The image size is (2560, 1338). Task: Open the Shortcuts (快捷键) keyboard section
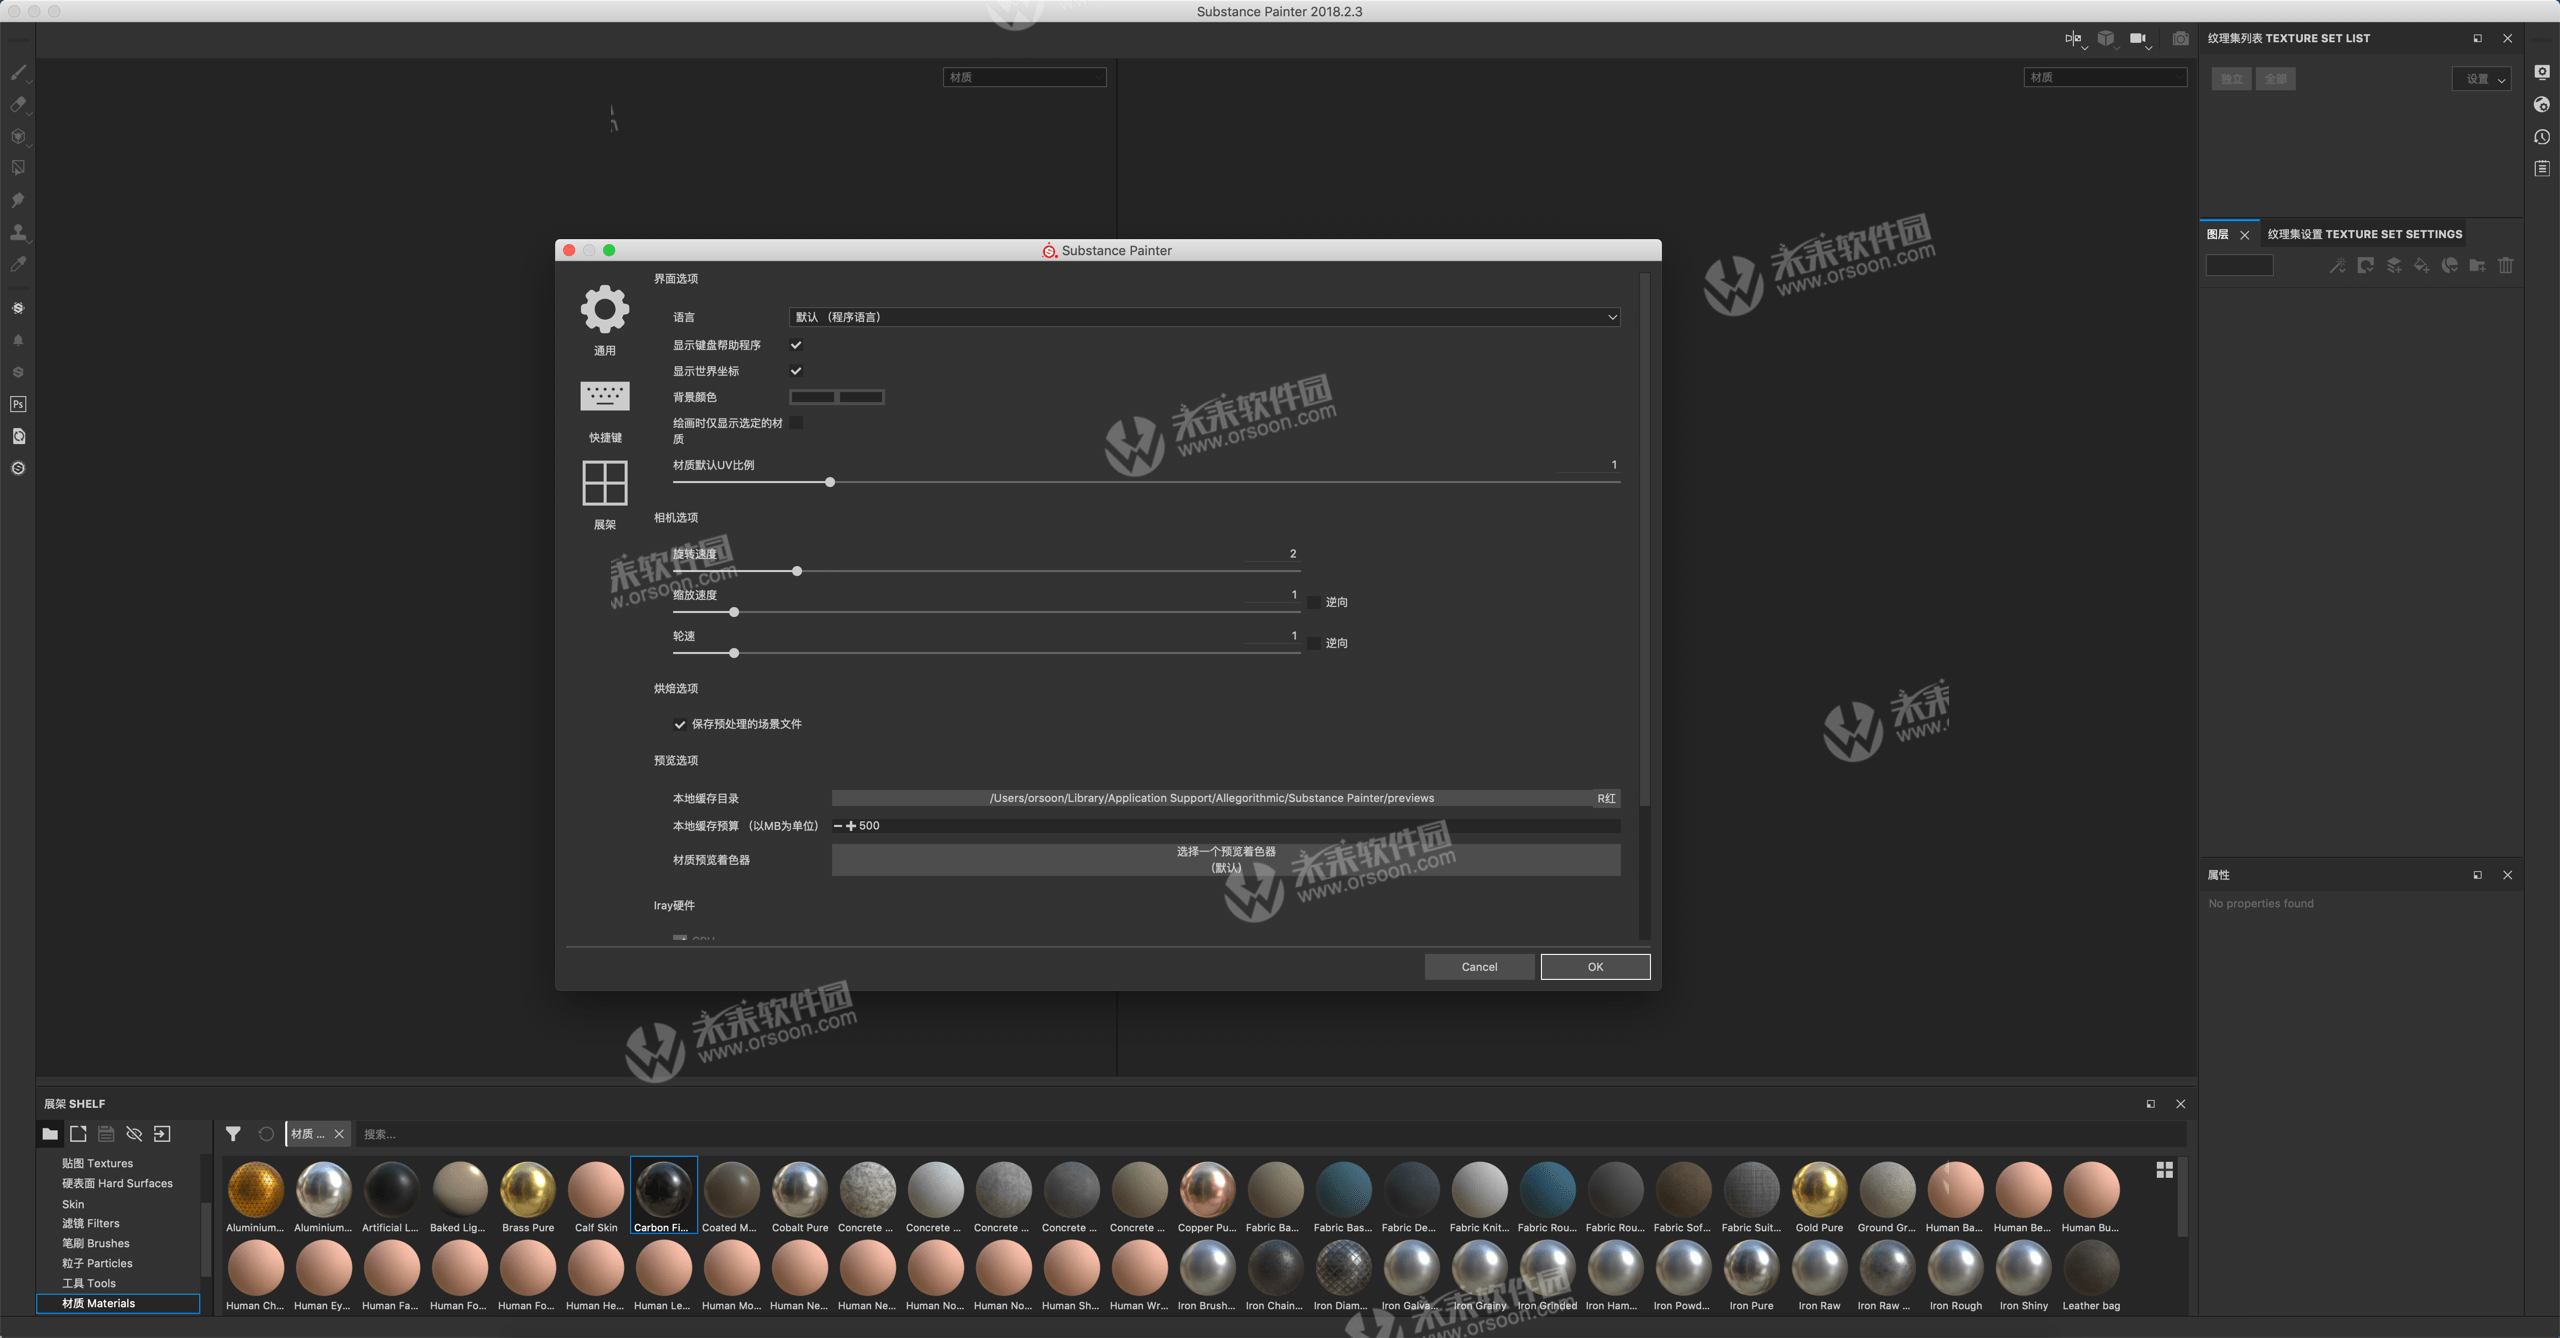pos(605,411)
